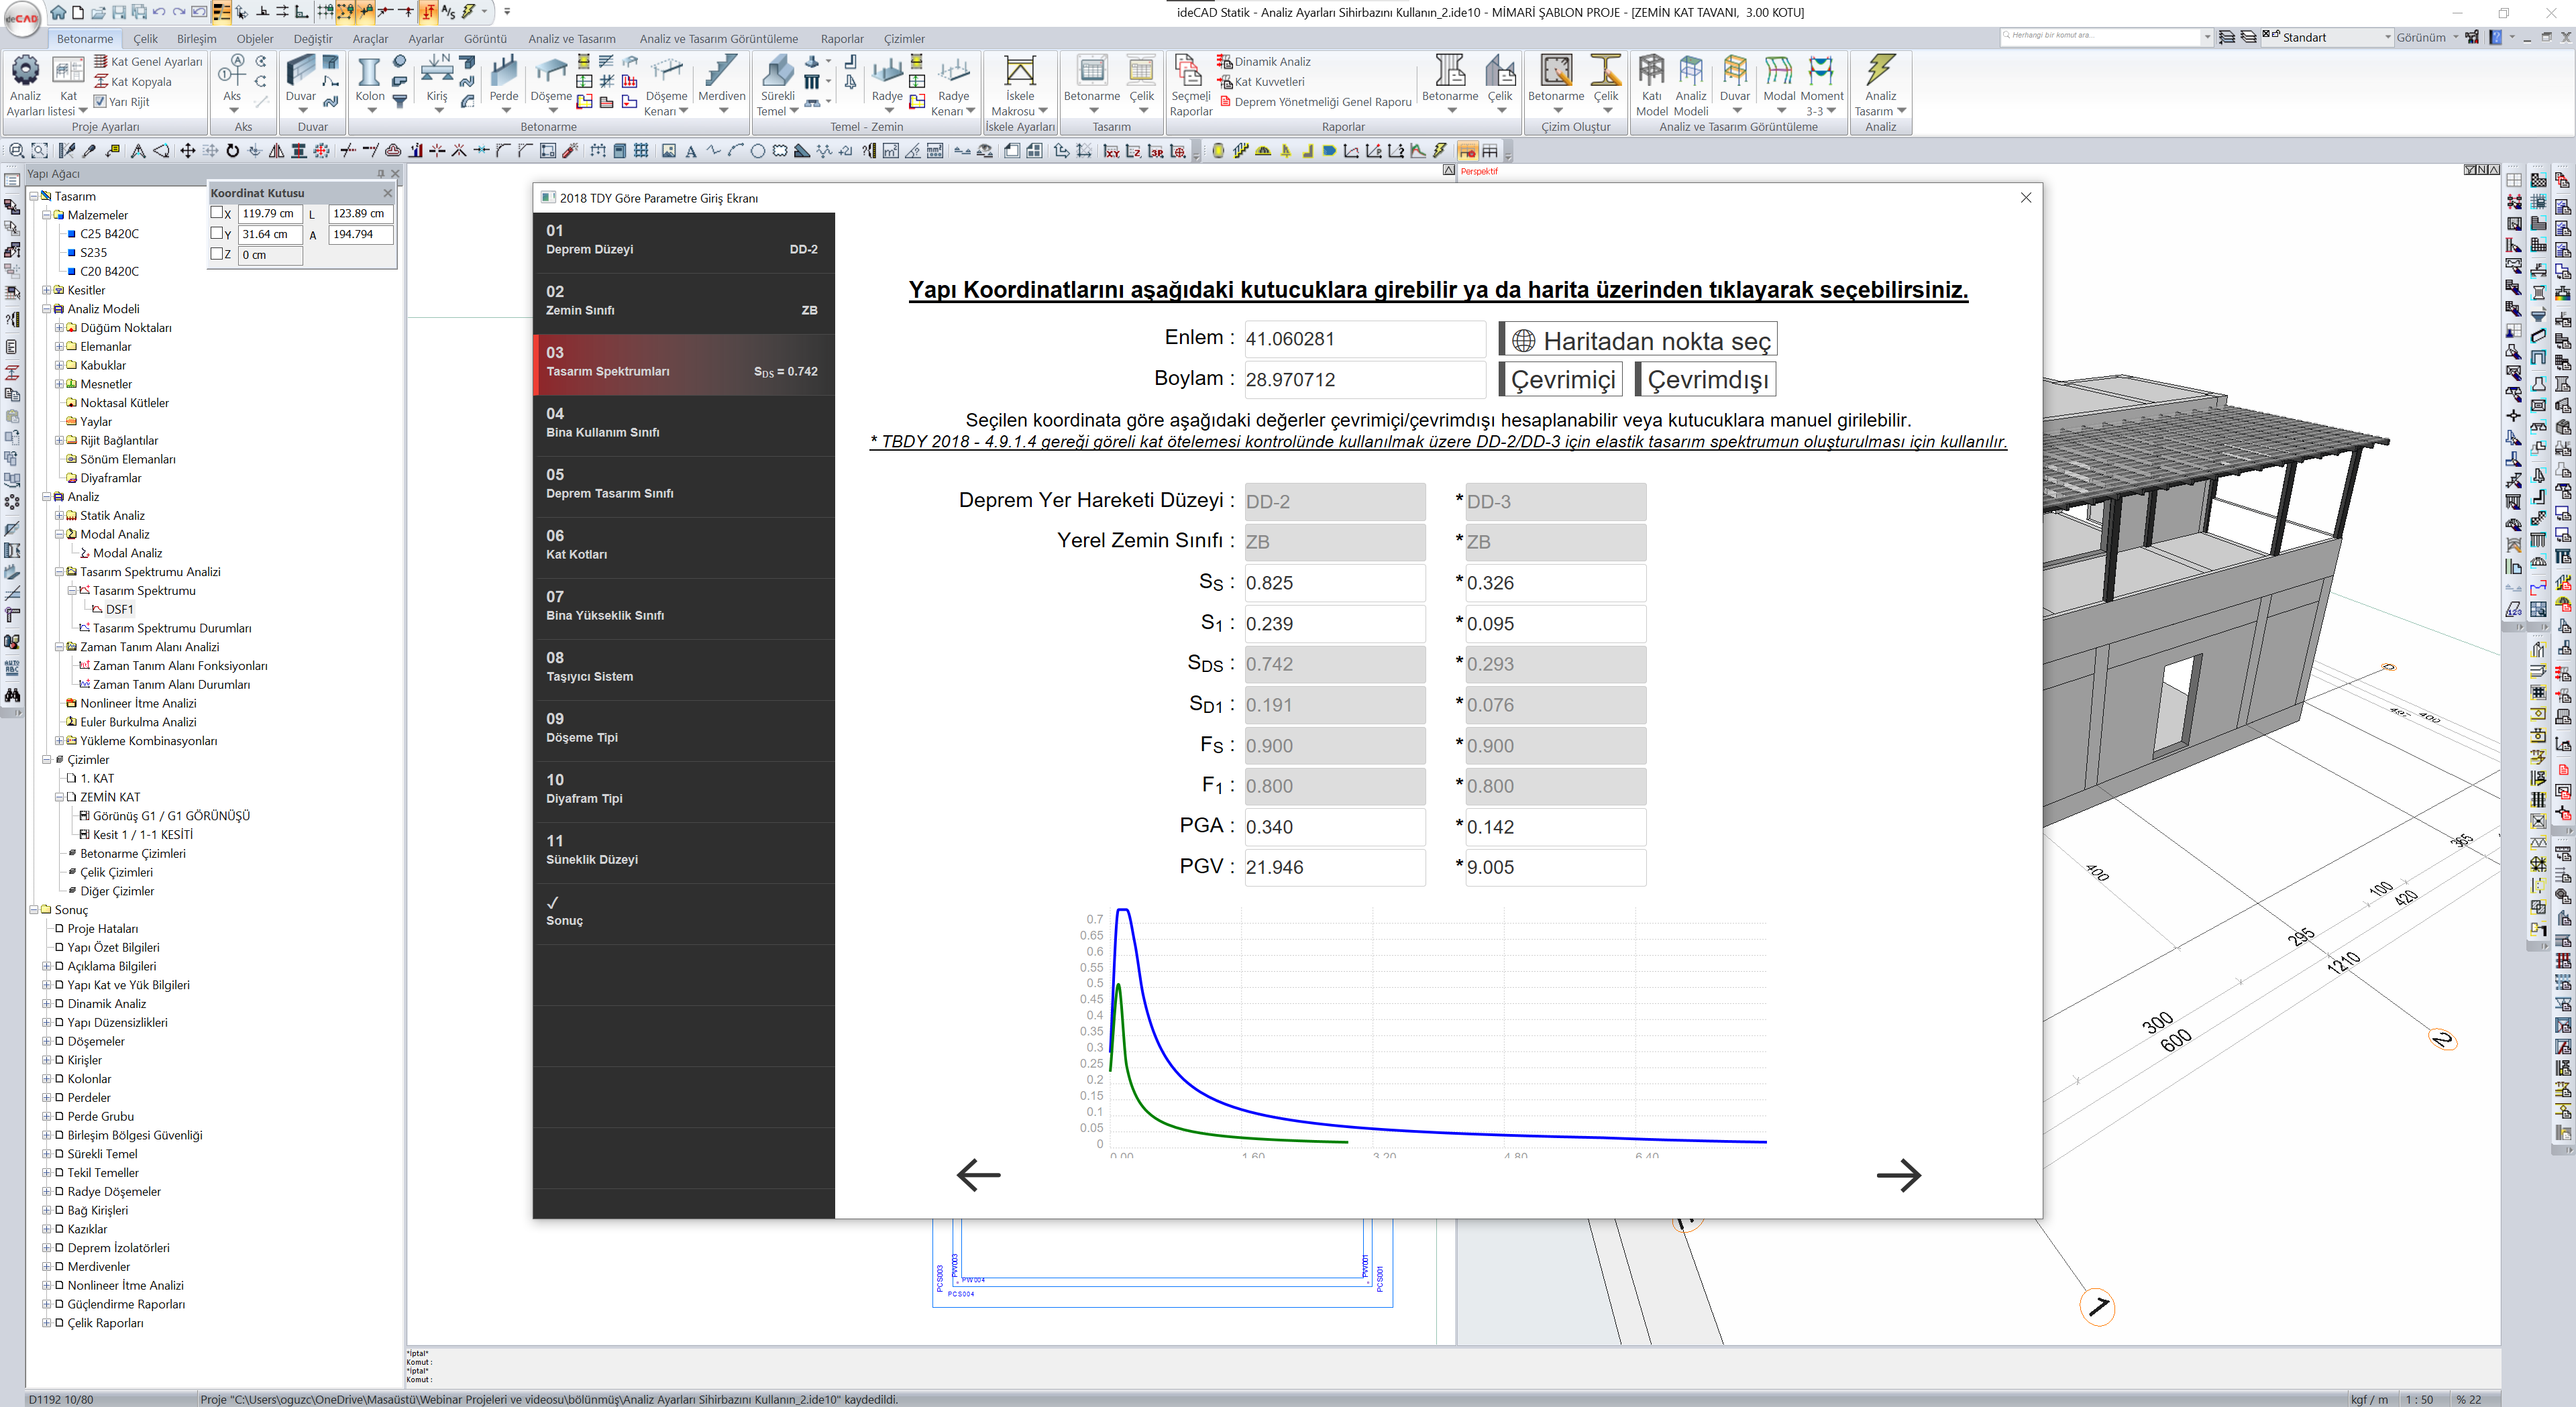Screen dimensions: 2576x1407
Task: Open the Raporlar ribbon tab
Action: coord(841,39)
